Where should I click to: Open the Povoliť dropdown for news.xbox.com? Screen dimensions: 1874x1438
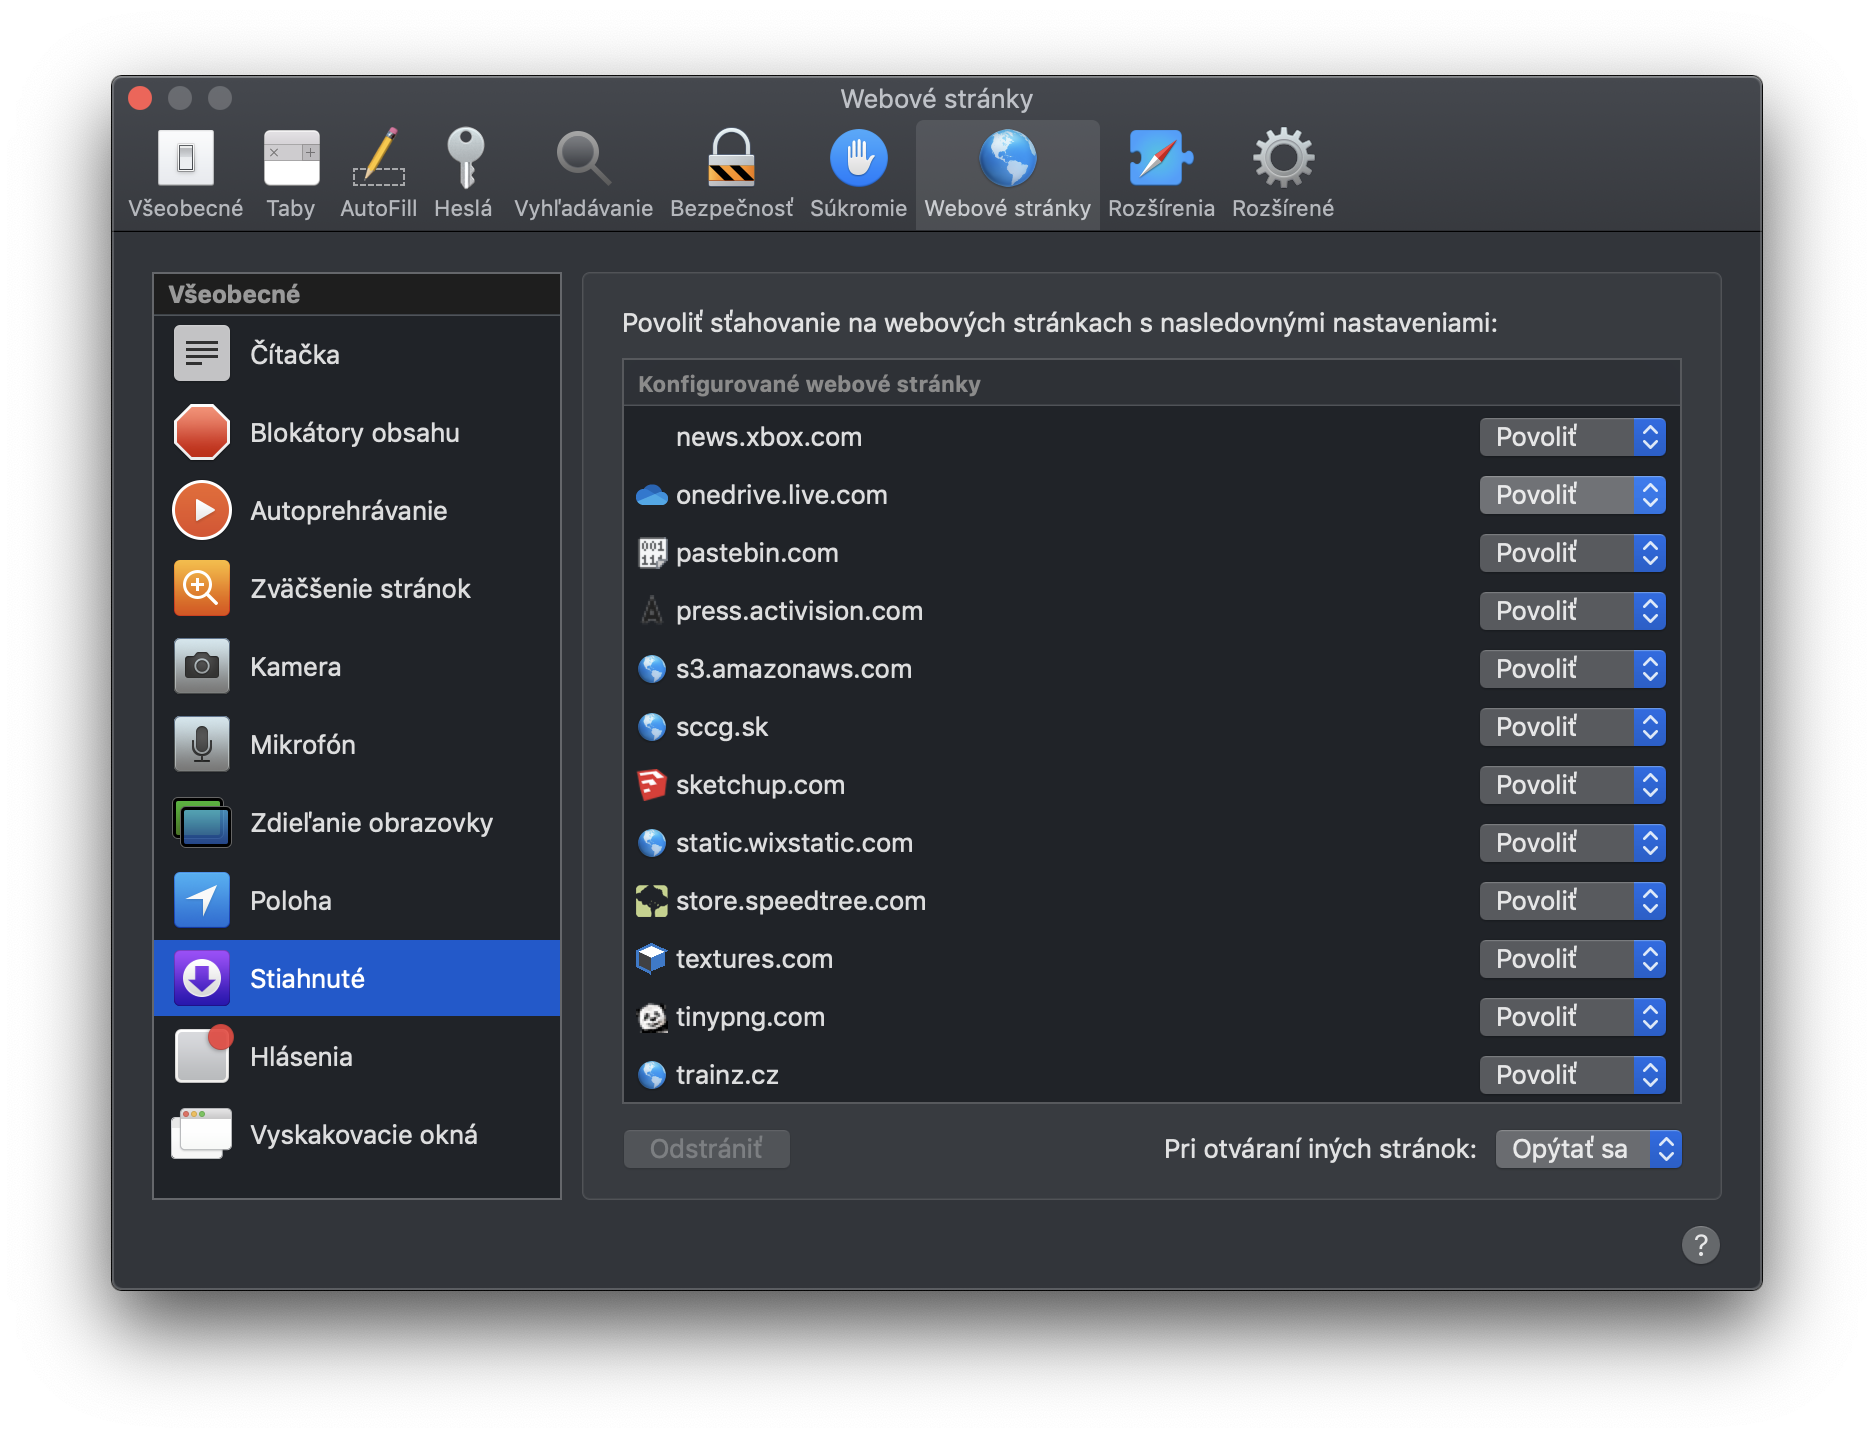1571,437
